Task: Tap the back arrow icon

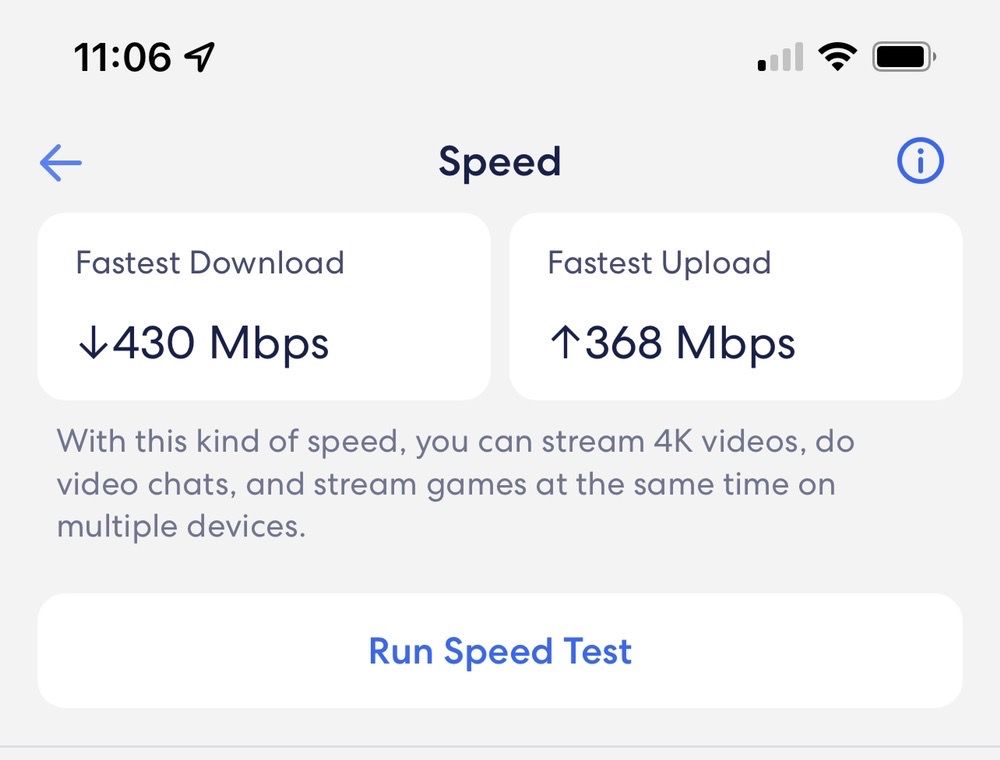Action: [61, 163]
